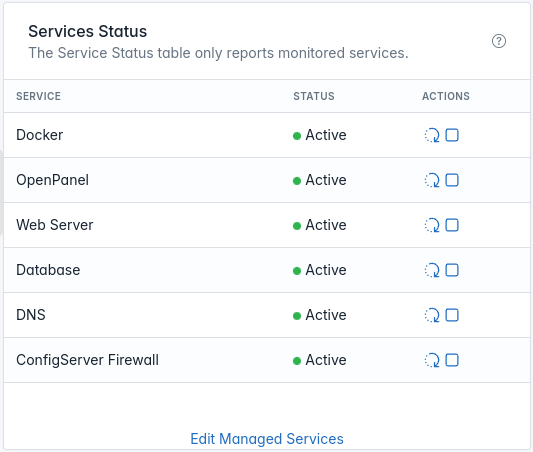
Task: Open the Services Status help icon
Action: [499, 41]
